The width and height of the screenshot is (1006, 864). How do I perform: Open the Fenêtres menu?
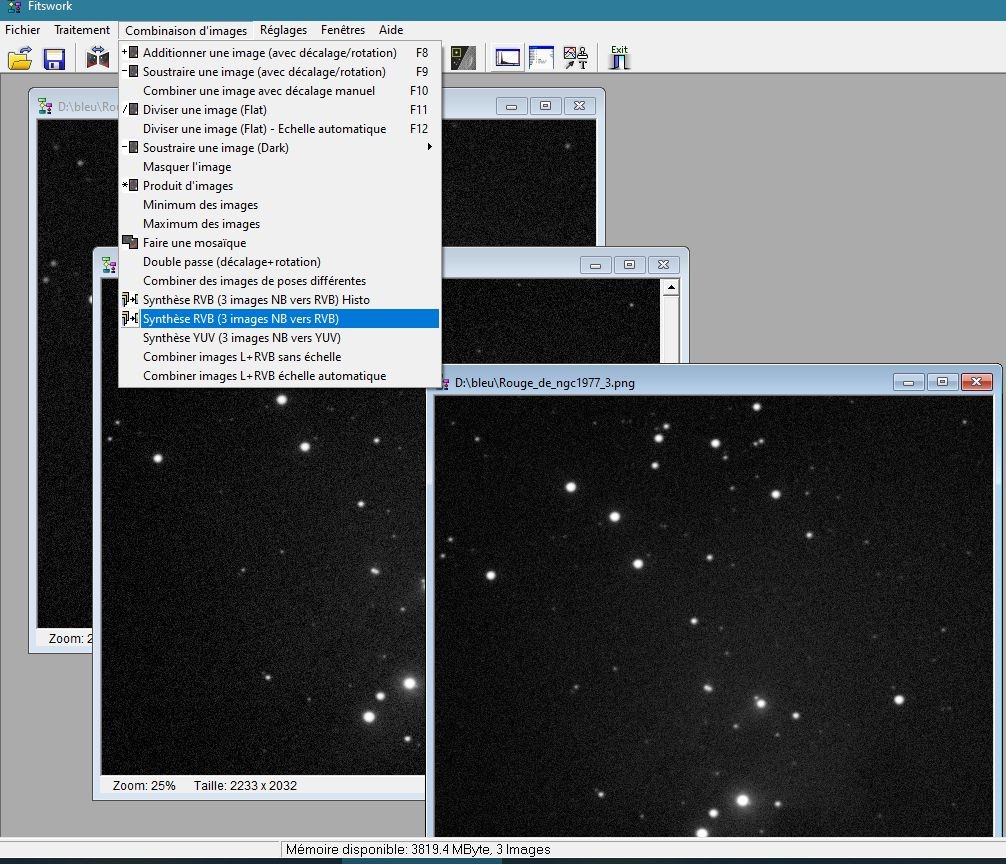tap(343, 30)
